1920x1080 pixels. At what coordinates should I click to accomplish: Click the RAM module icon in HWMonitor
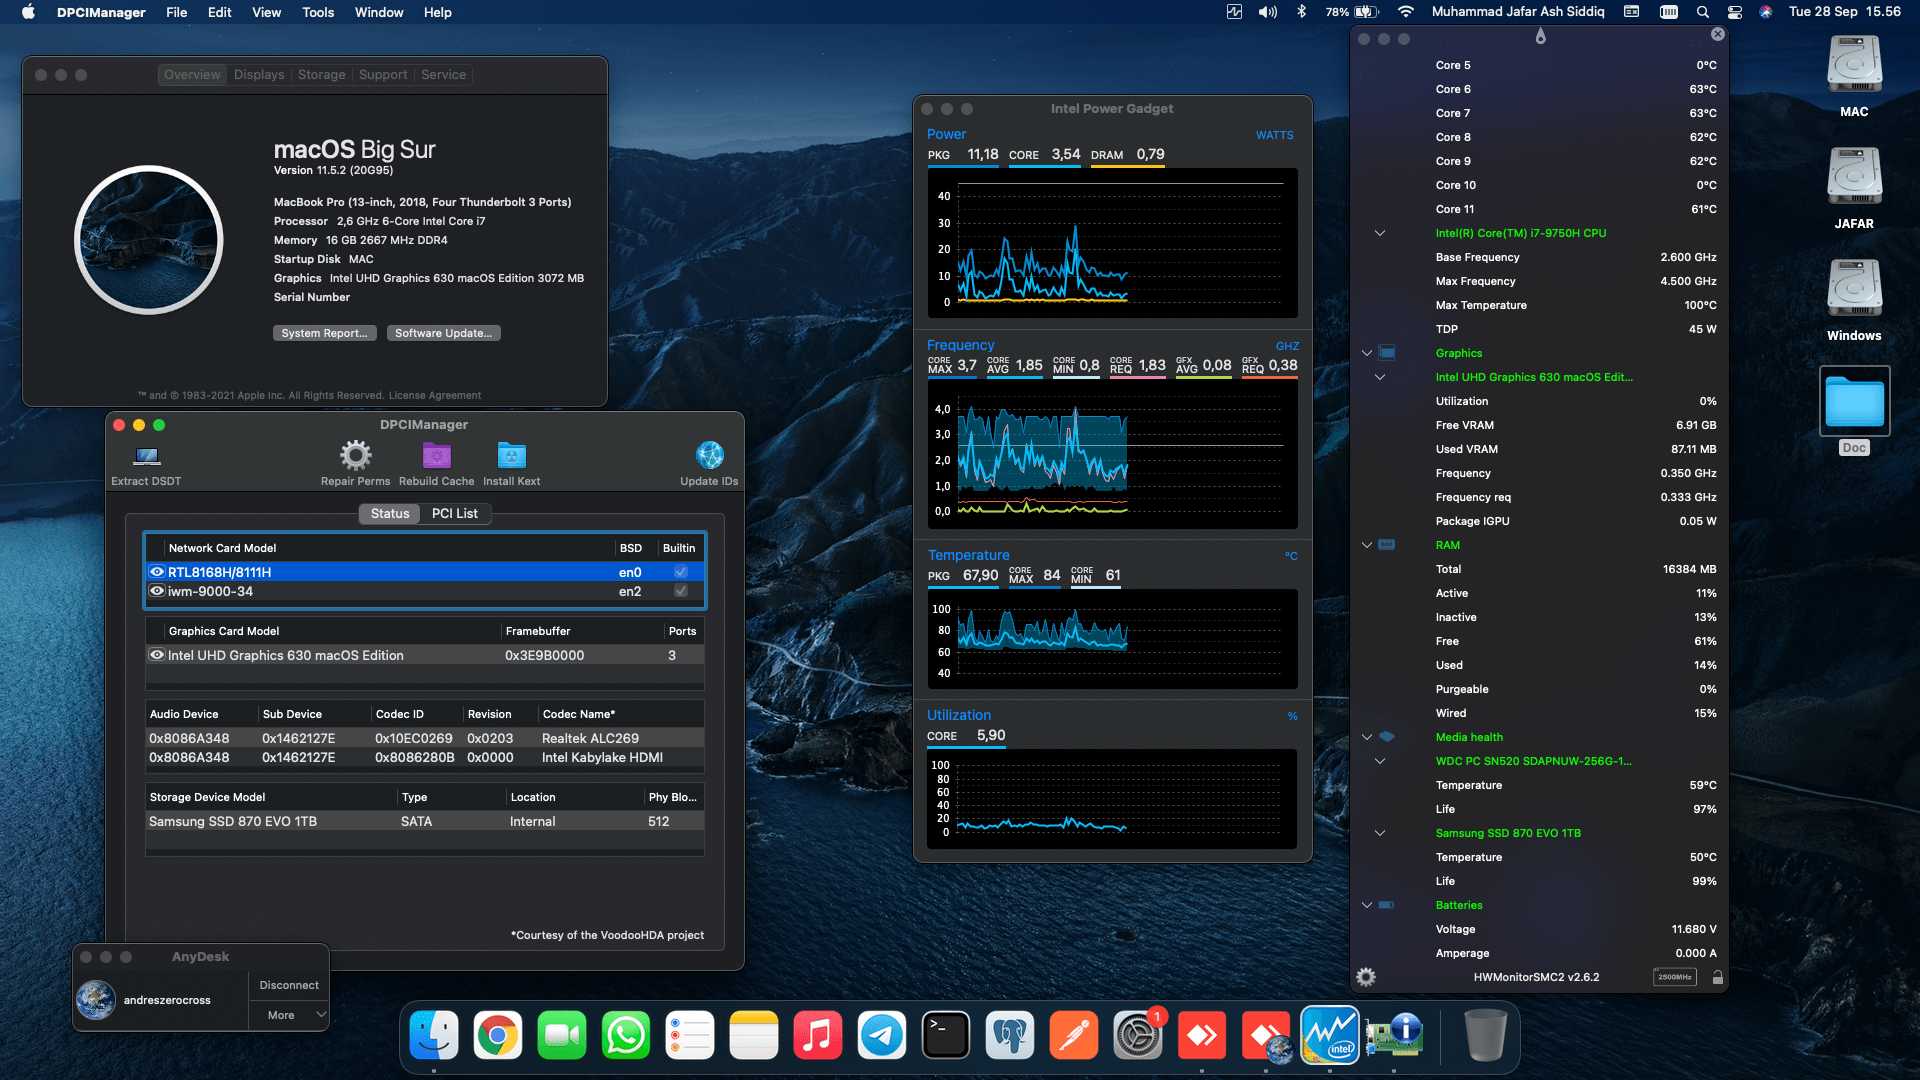click(1387, 544)
